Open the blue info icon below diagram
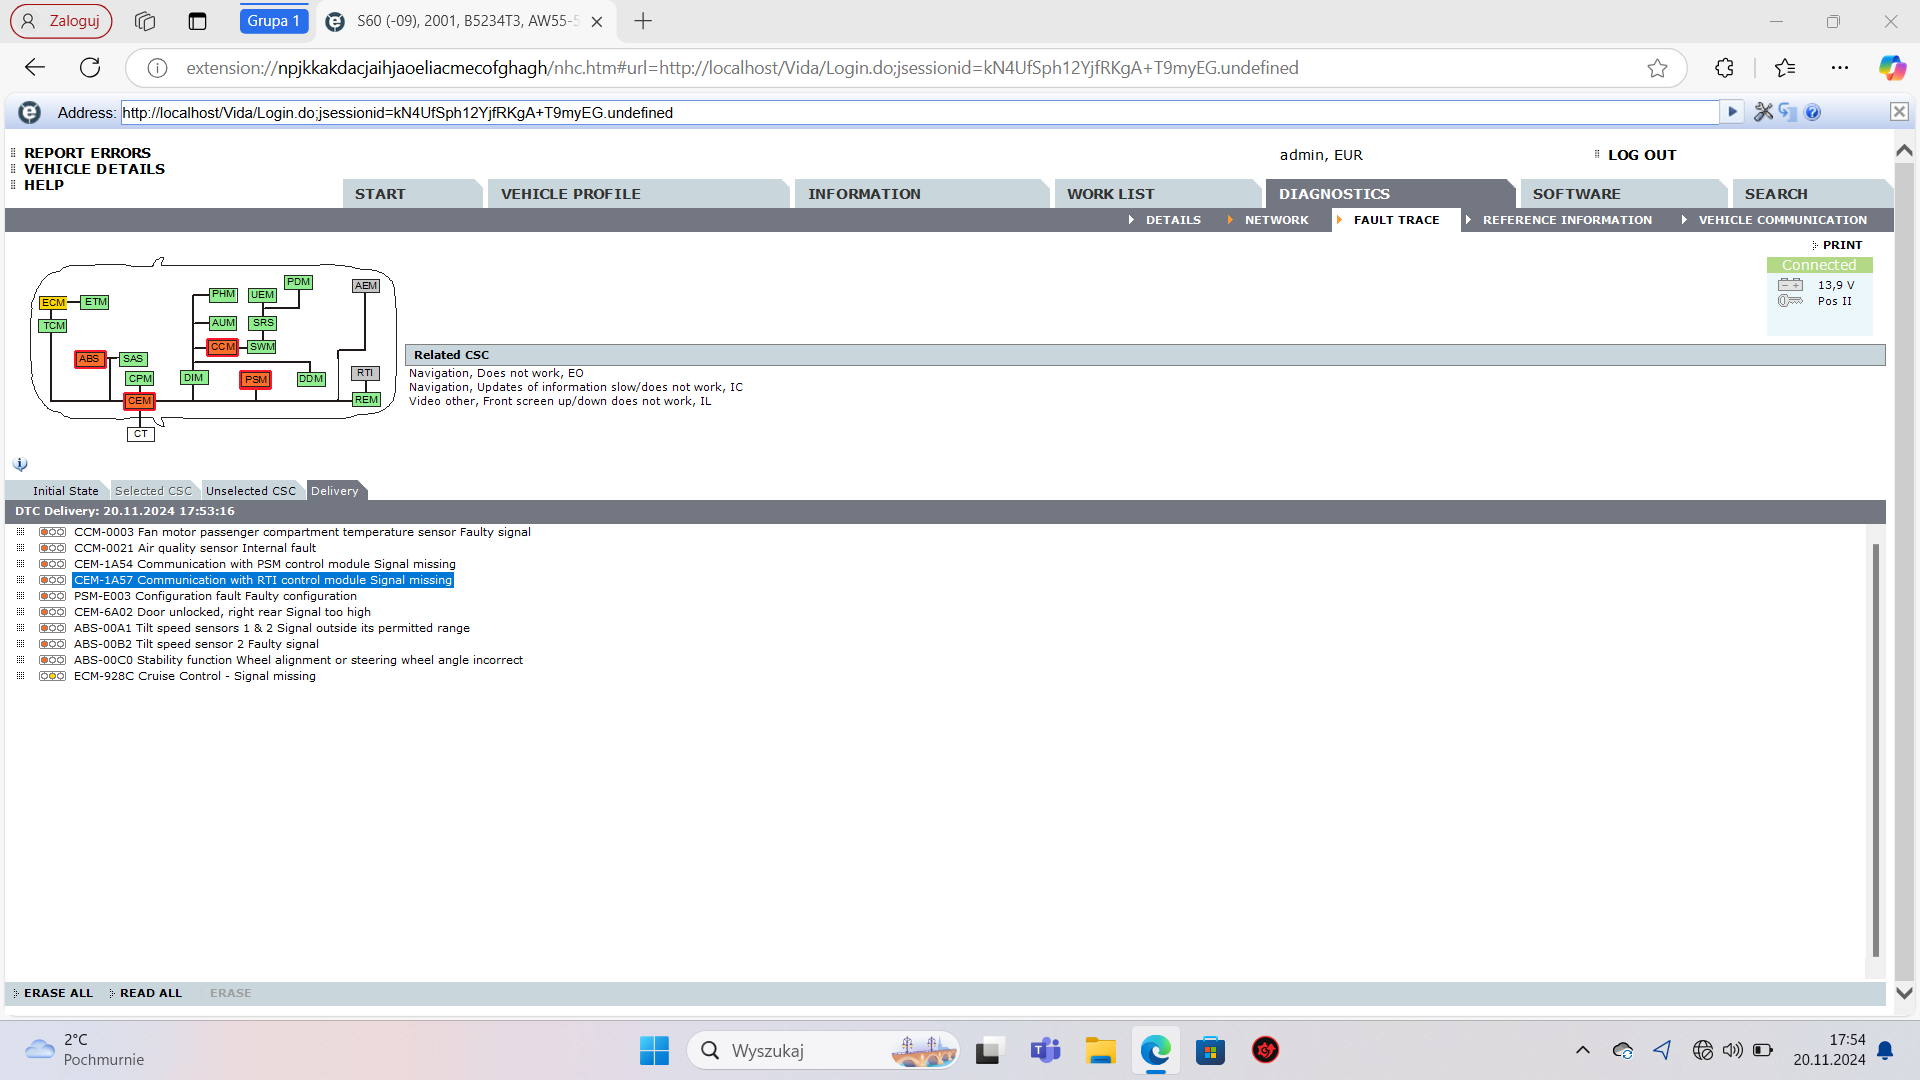1920x1080 pixels. [20, 464]
